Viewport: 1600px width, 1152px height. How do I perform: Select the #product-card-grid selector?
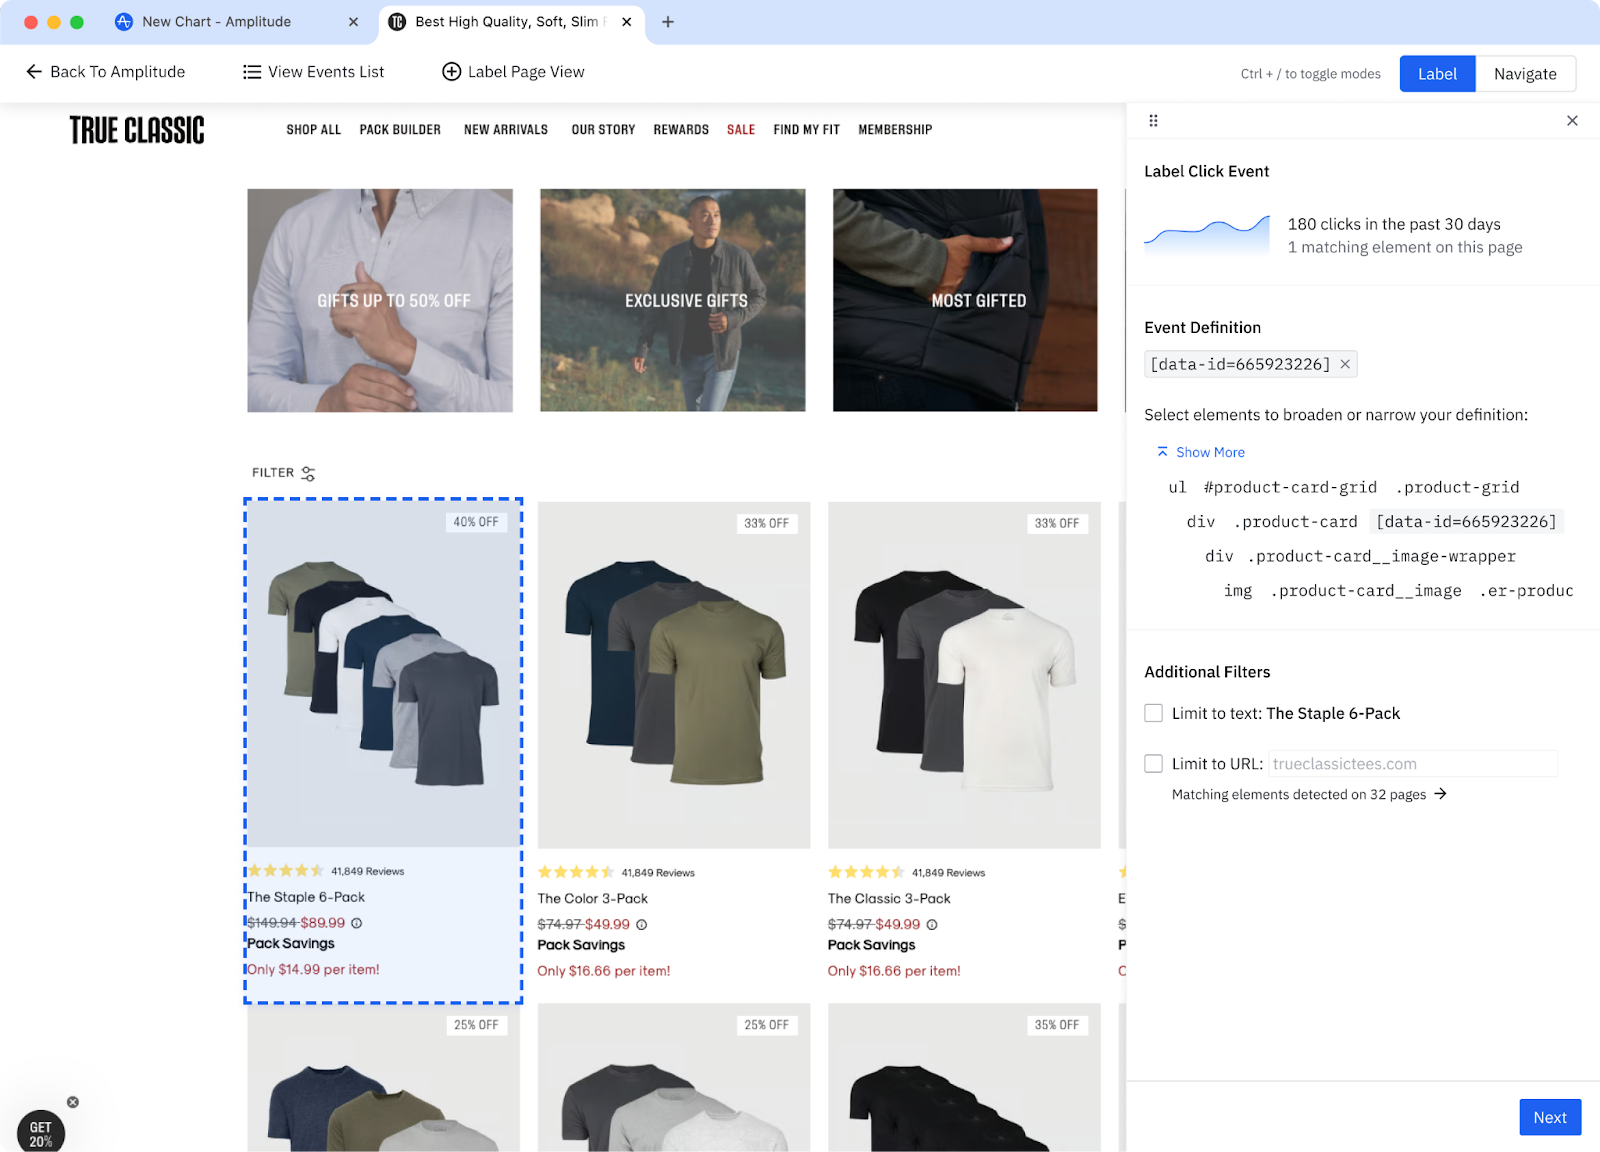[x=1290, y=487]
